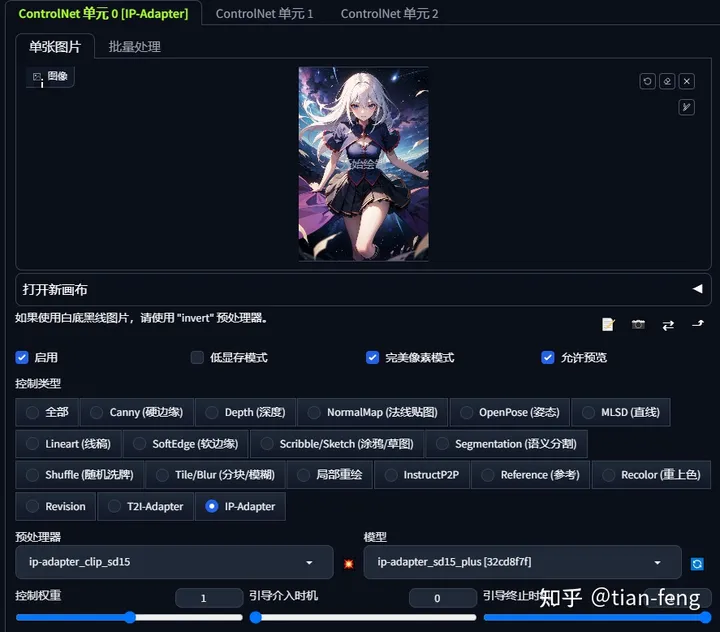Select the Revision control type

click(56, 507)
